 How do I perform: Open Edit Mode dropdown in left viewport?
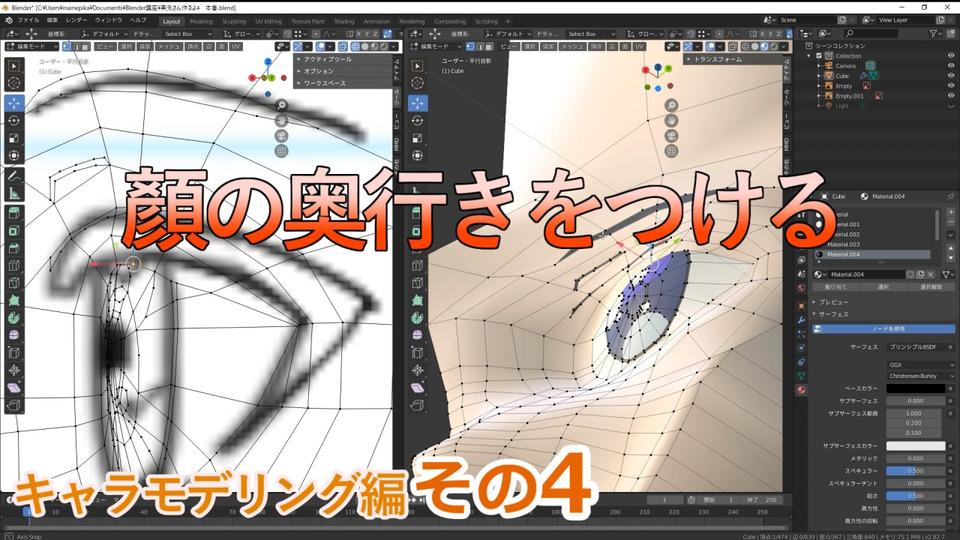(32, 47)
